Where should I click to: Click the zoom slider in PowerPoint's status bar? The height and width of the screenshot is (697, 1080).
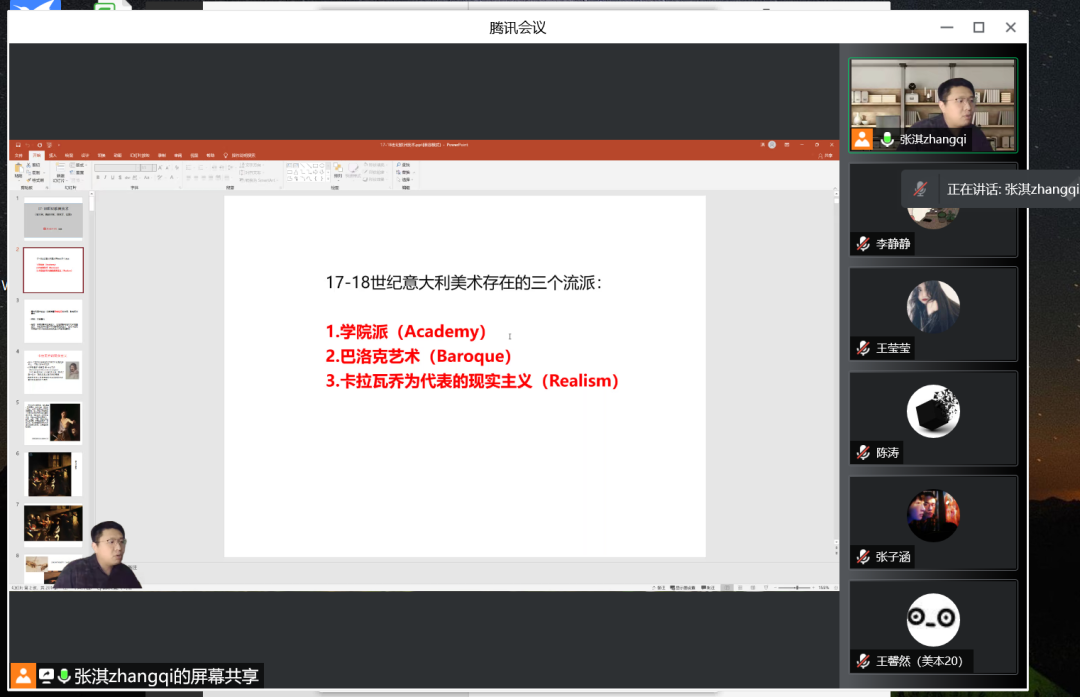[797, 587]
